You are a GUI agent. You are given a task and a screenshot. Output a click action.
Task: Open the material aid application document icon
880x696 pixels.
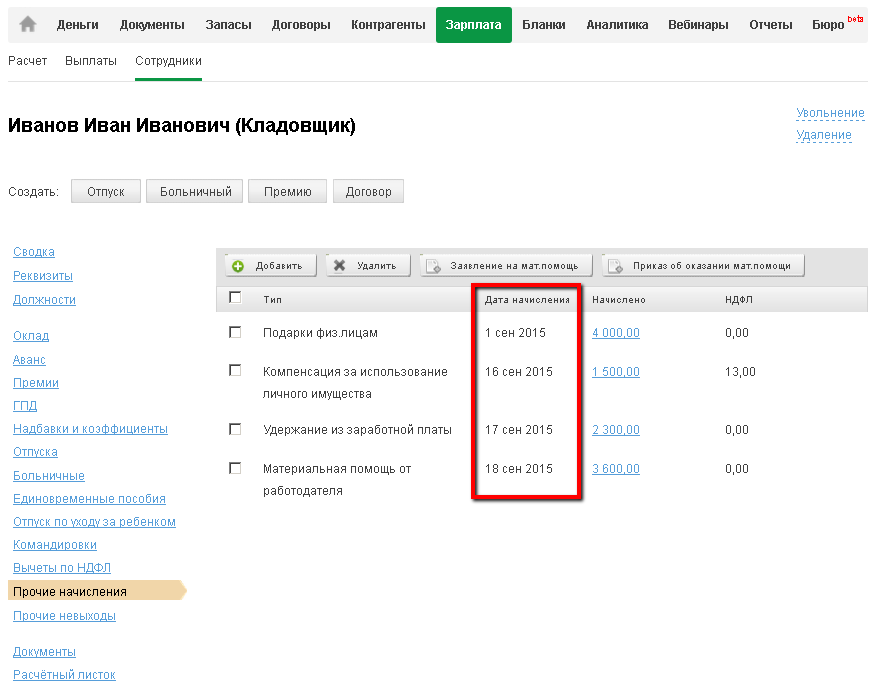(434, 266)
